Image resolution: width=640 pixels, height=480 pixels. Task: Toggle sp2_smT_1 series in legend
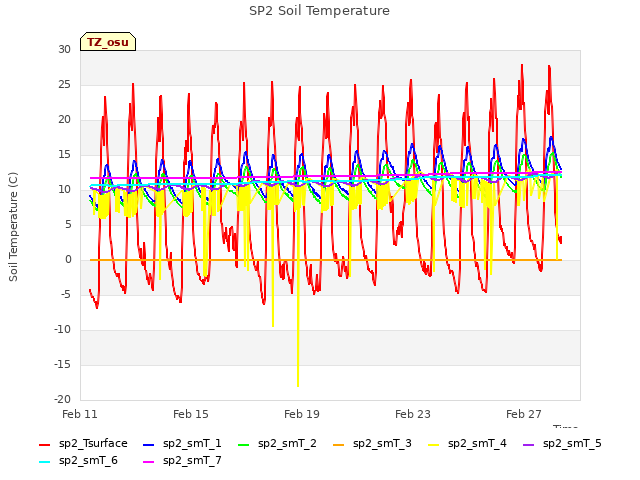[x=182, y=443]
